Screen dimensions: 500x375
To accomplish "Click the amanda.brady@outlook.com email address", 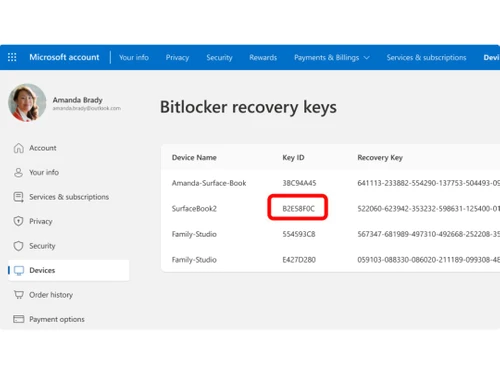I will [87, 108].
